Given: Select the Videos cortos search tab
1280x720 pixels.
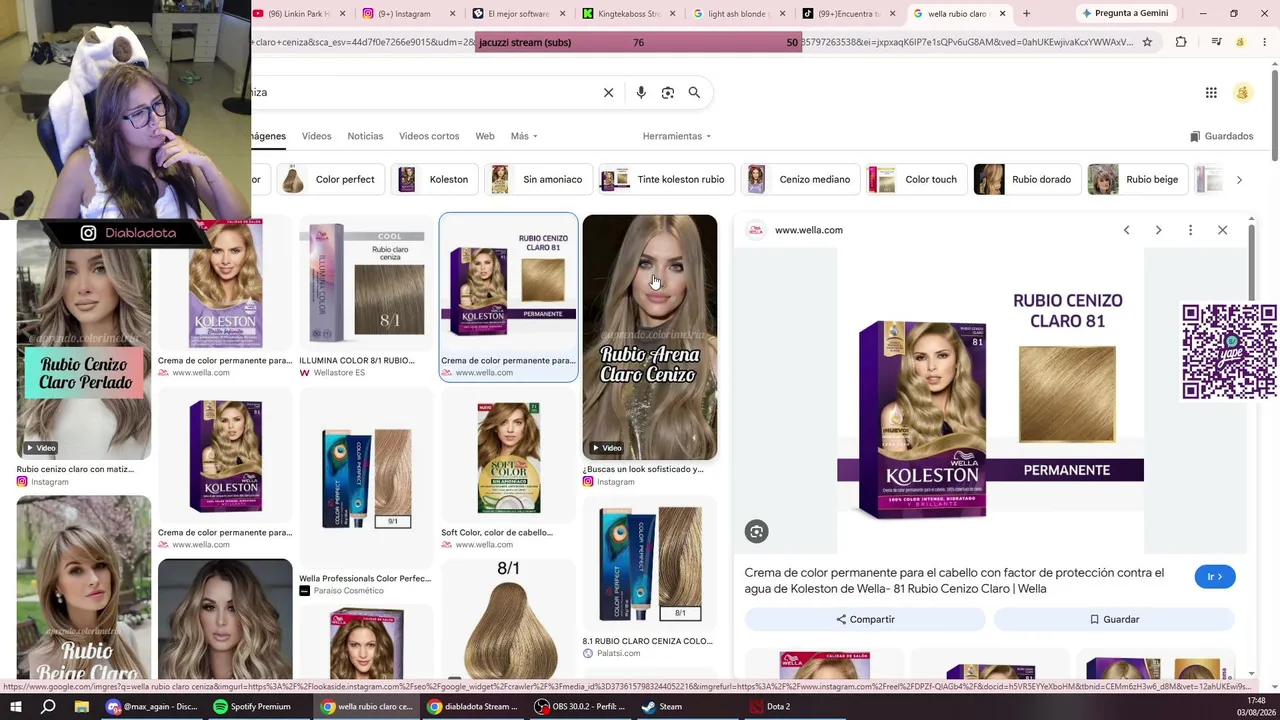Looking at the screenshot, I should [x=429, y=136].
